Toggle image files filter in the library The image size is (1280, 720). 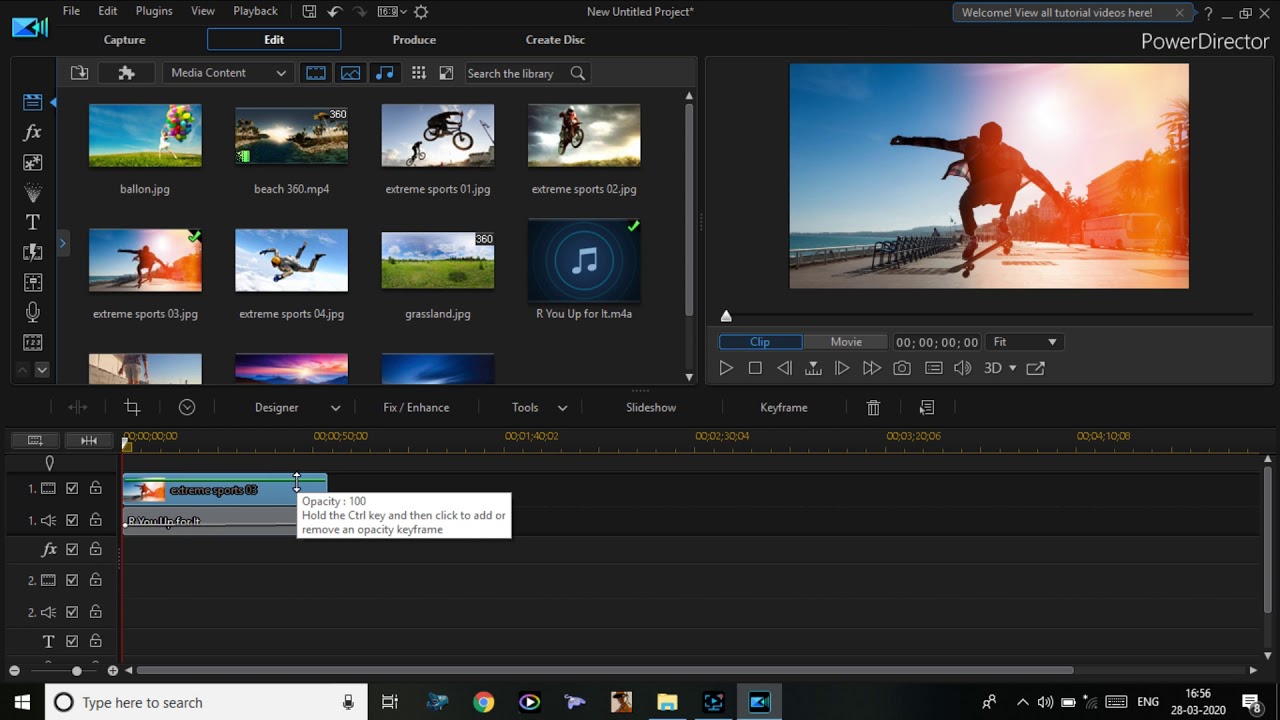[x=350, y=73]
